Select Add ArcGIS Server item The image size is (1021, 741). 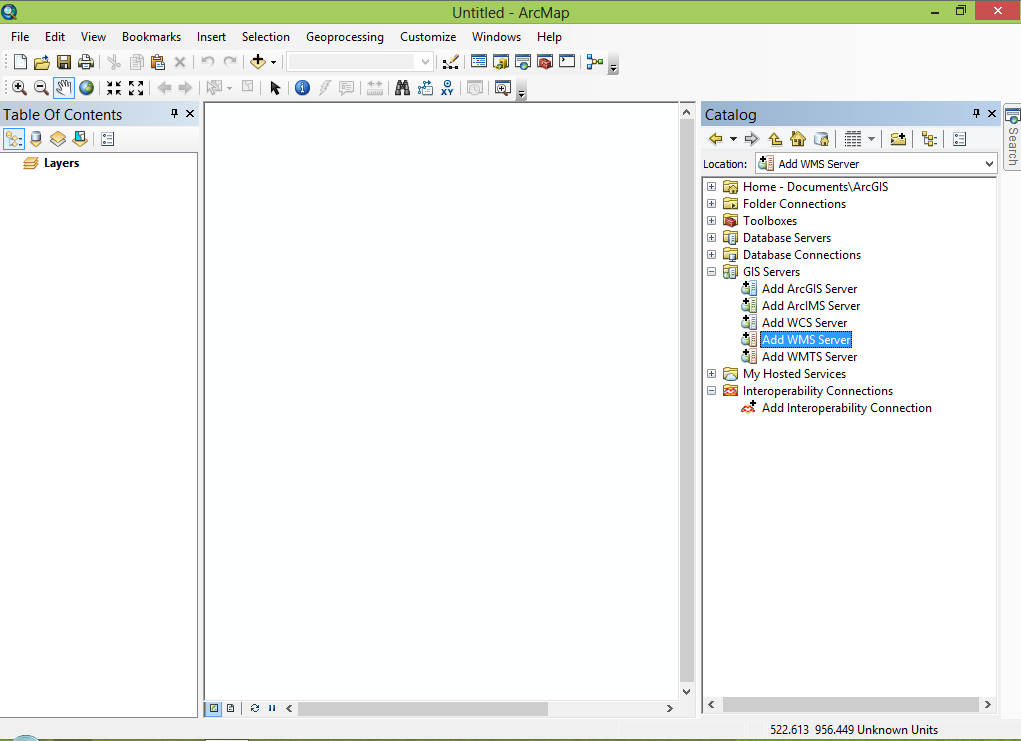coord(809,288)
